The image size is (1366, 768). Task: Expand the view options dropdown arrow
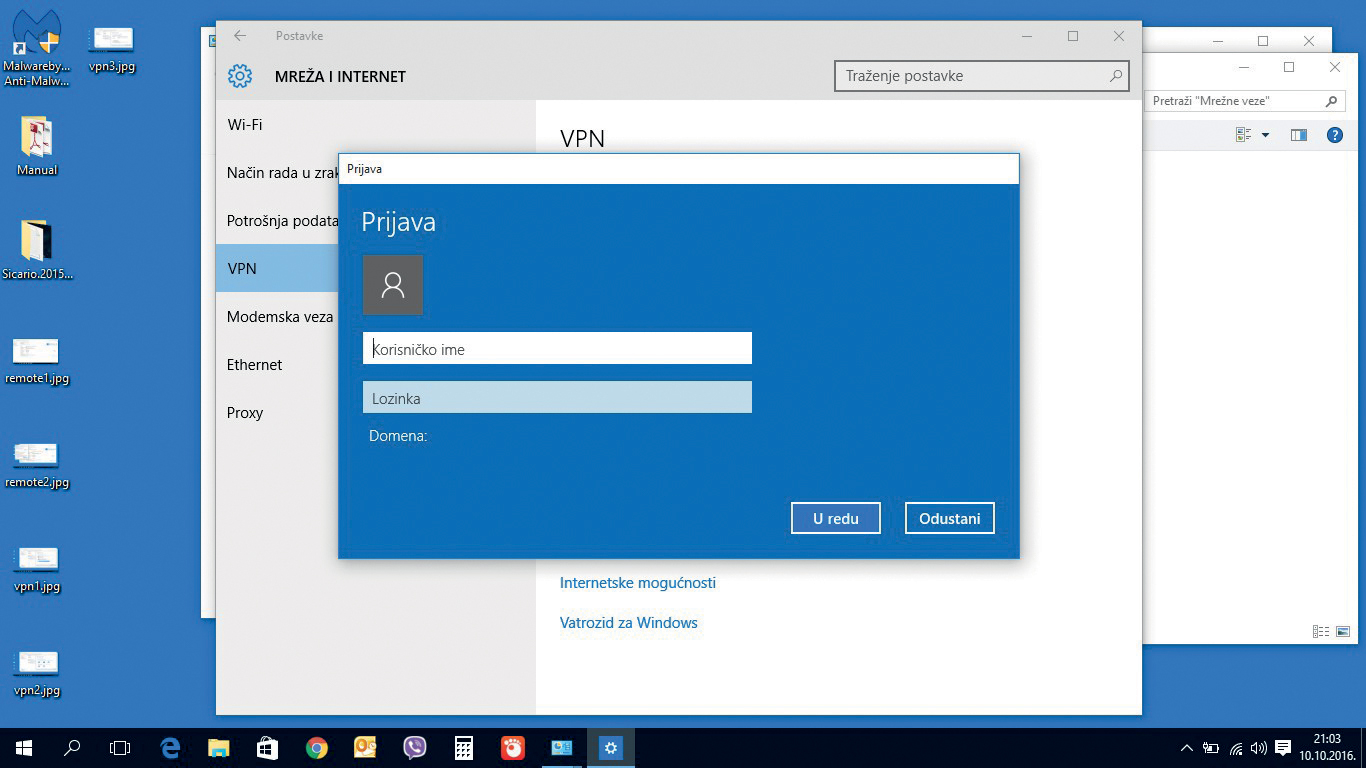(x=1265, y=135)
